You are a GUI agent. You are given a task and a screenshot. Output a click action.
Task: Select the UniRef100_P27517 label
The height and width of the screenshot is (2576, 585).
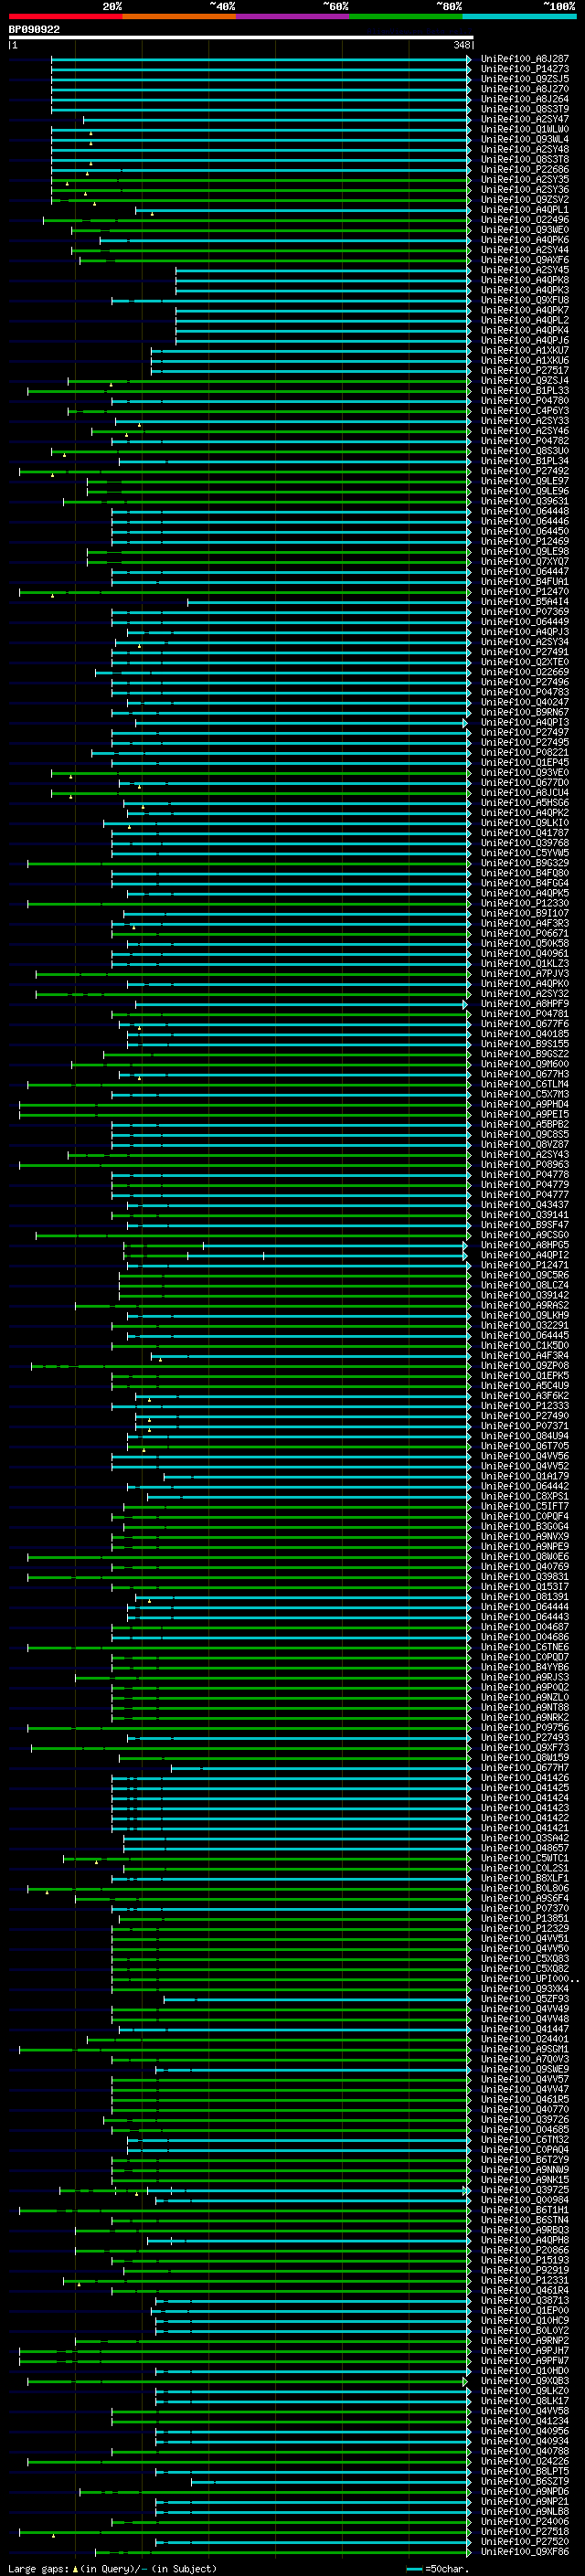click(525, 371)
